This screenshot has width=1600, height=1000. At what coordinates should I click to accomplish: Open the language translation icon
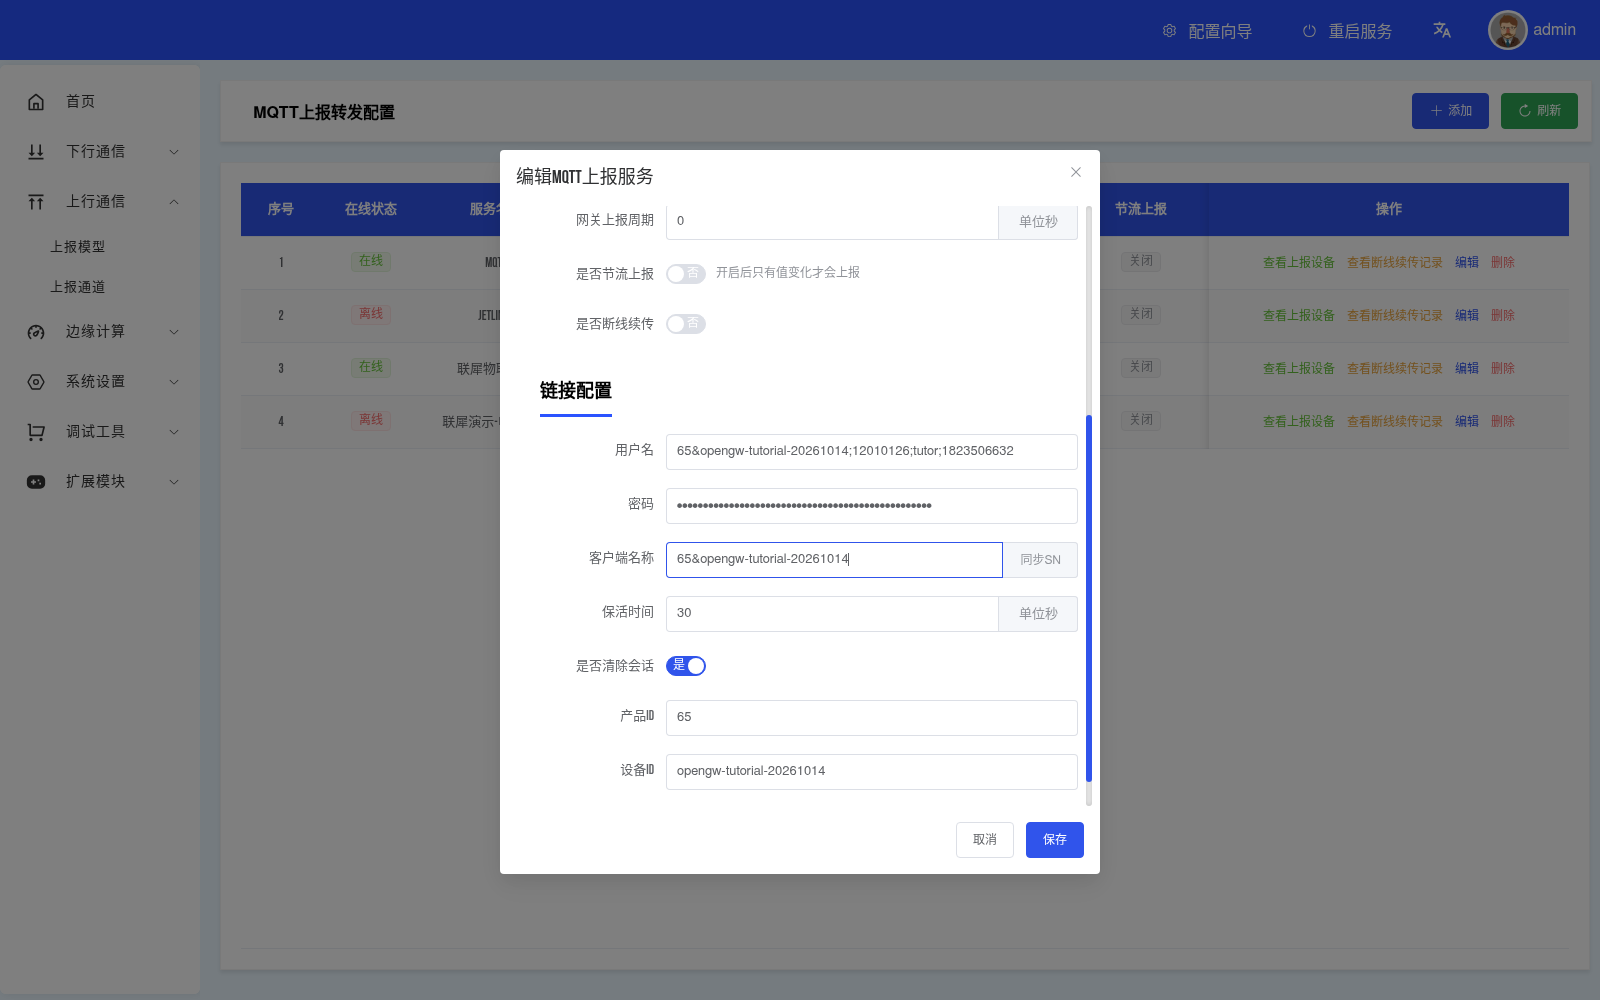(x=1442, y=30)
